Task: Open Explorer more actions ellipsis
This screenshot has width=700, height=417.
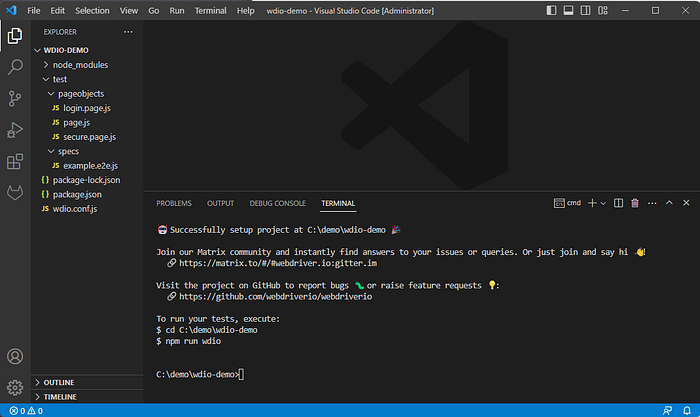Action: tap(128, 32)
